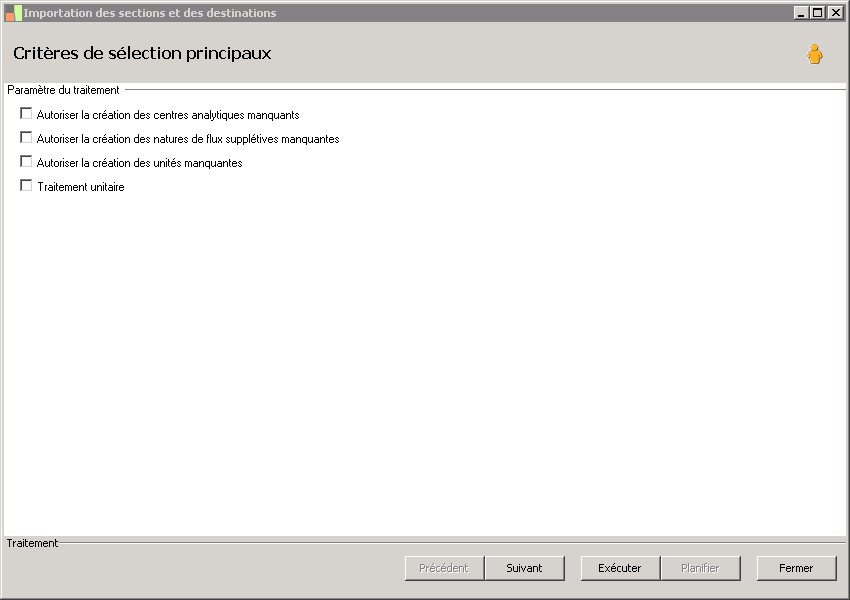The width and height of the screenshot is (850, 600).
Task: Click the application icon in the title bar
Action: tap(13, 13)
